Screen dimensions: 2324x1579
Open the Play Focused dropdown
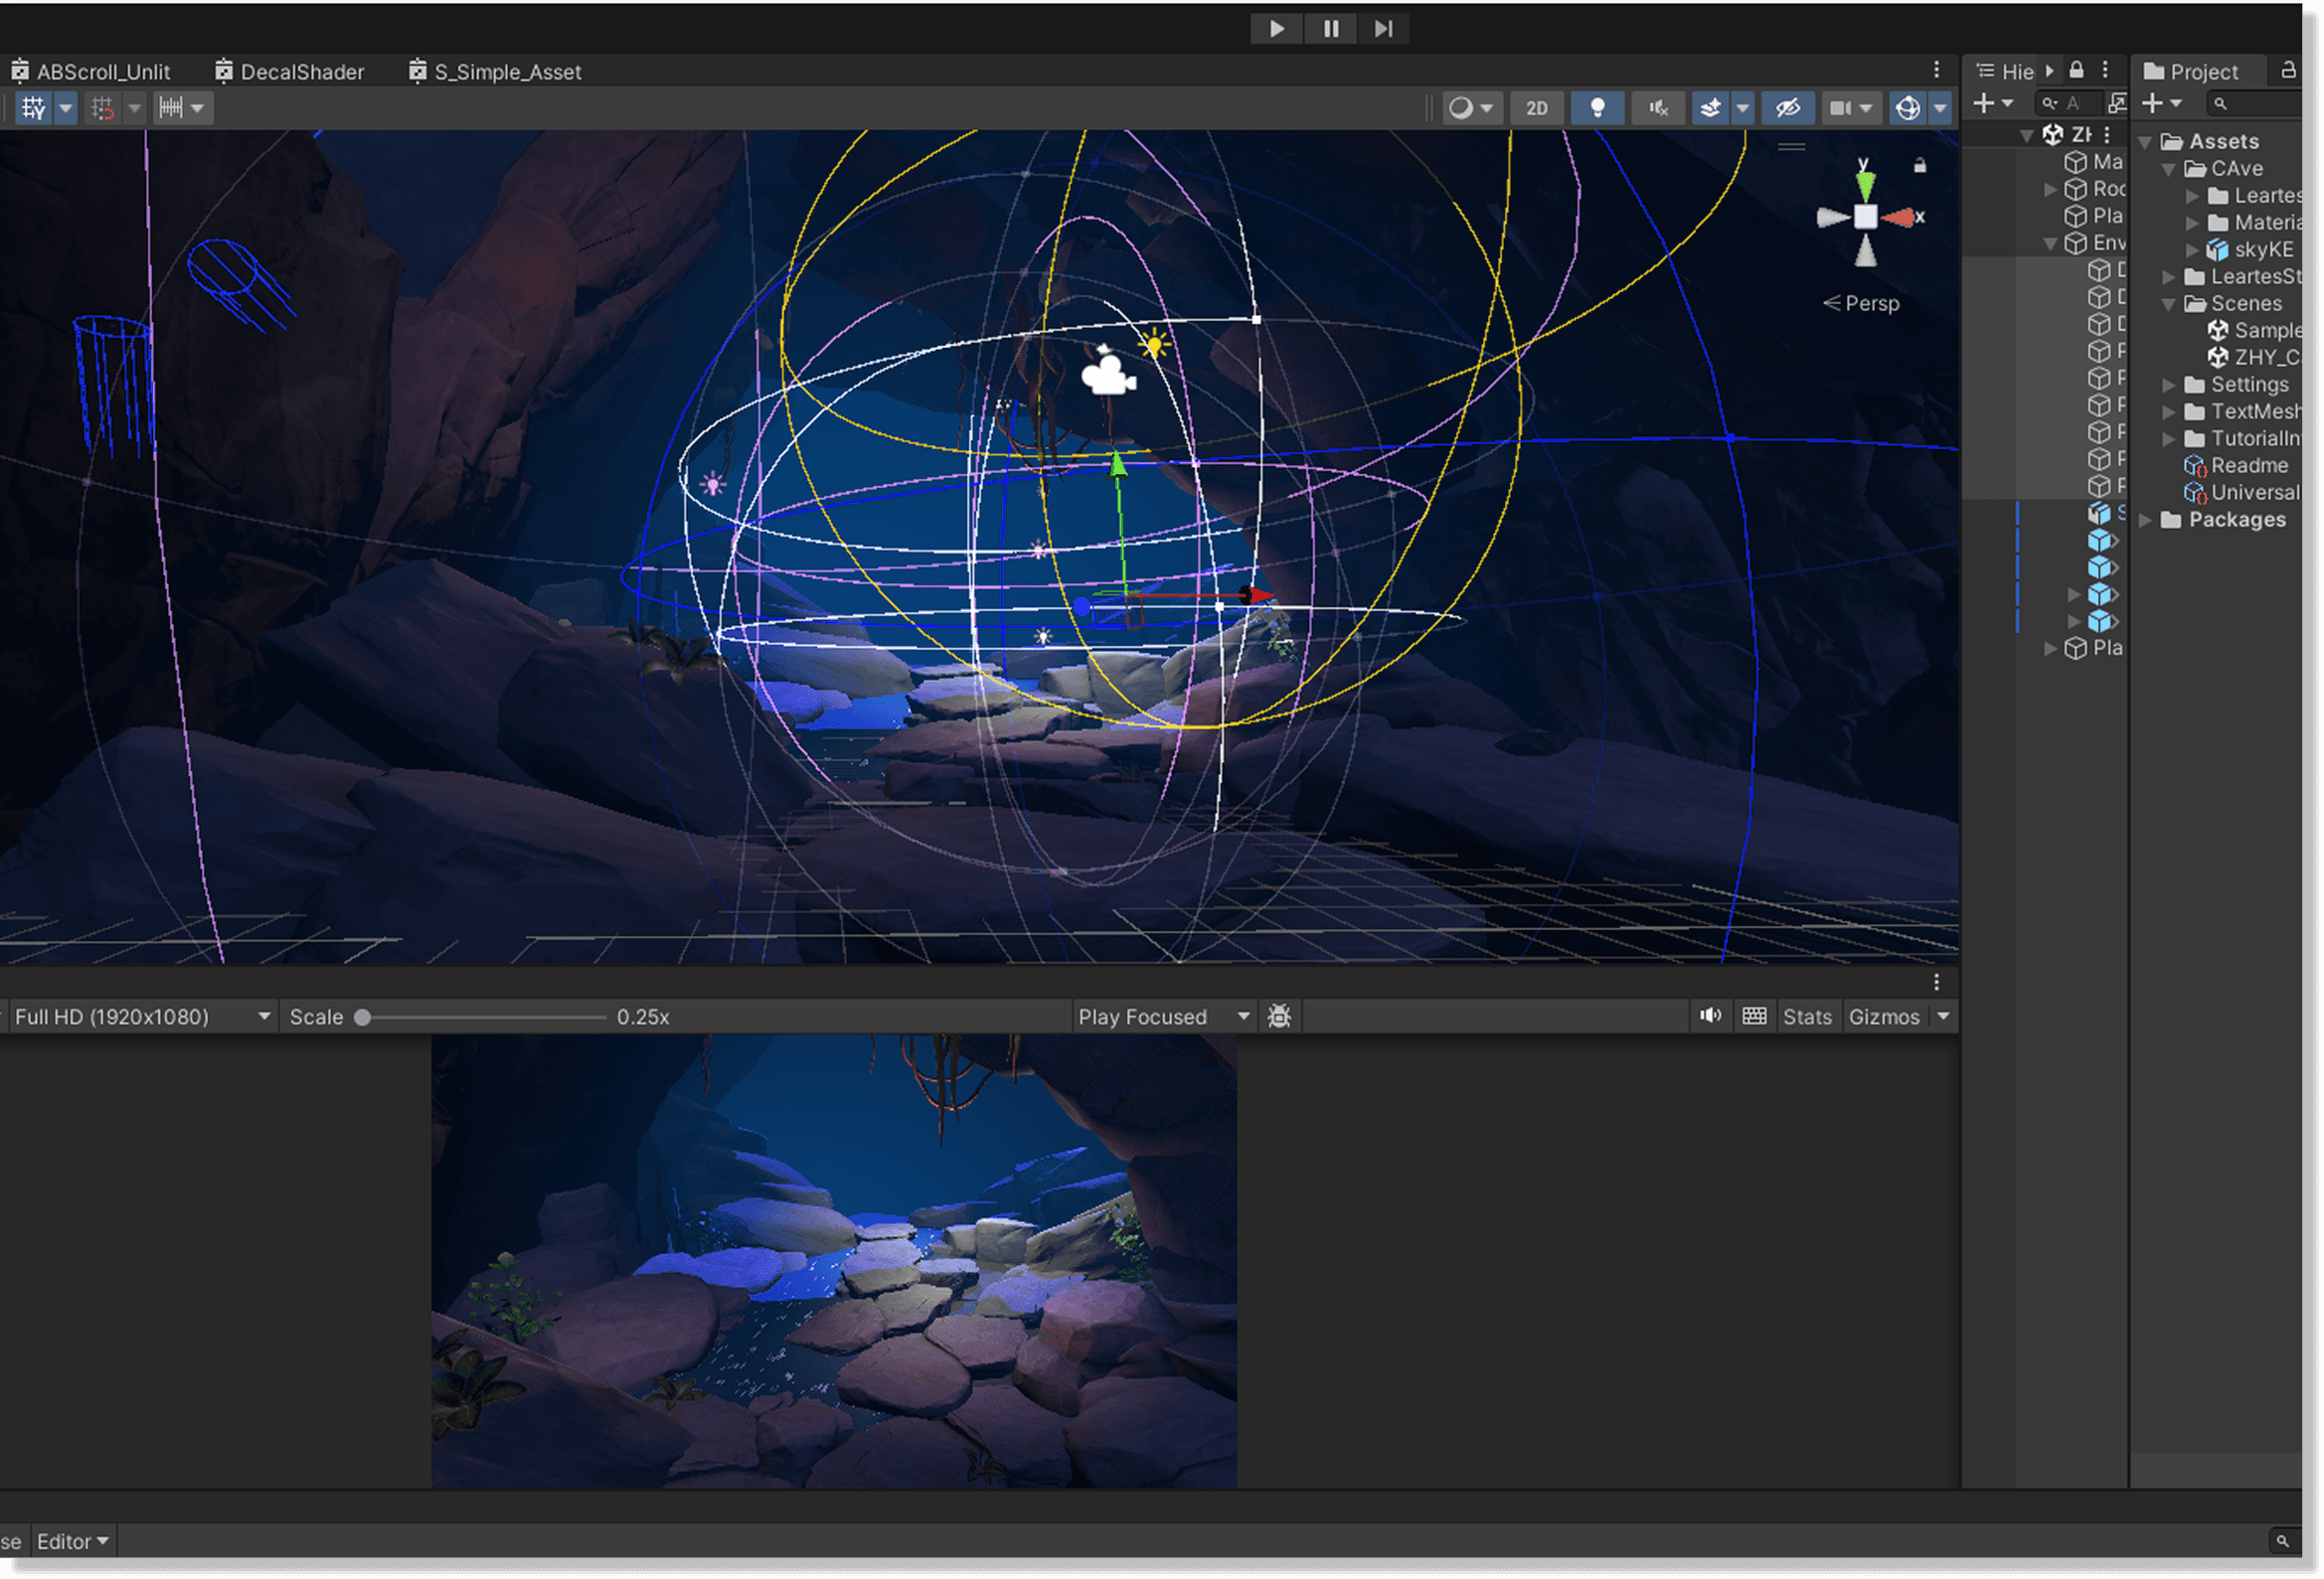(1162, 1016)
